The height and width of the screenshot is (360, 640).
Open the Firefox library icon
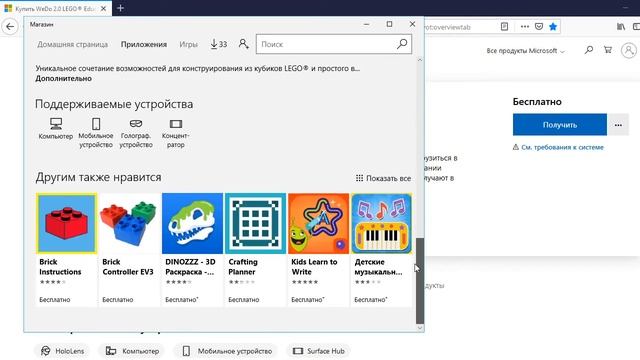click(x=621, y=27)
